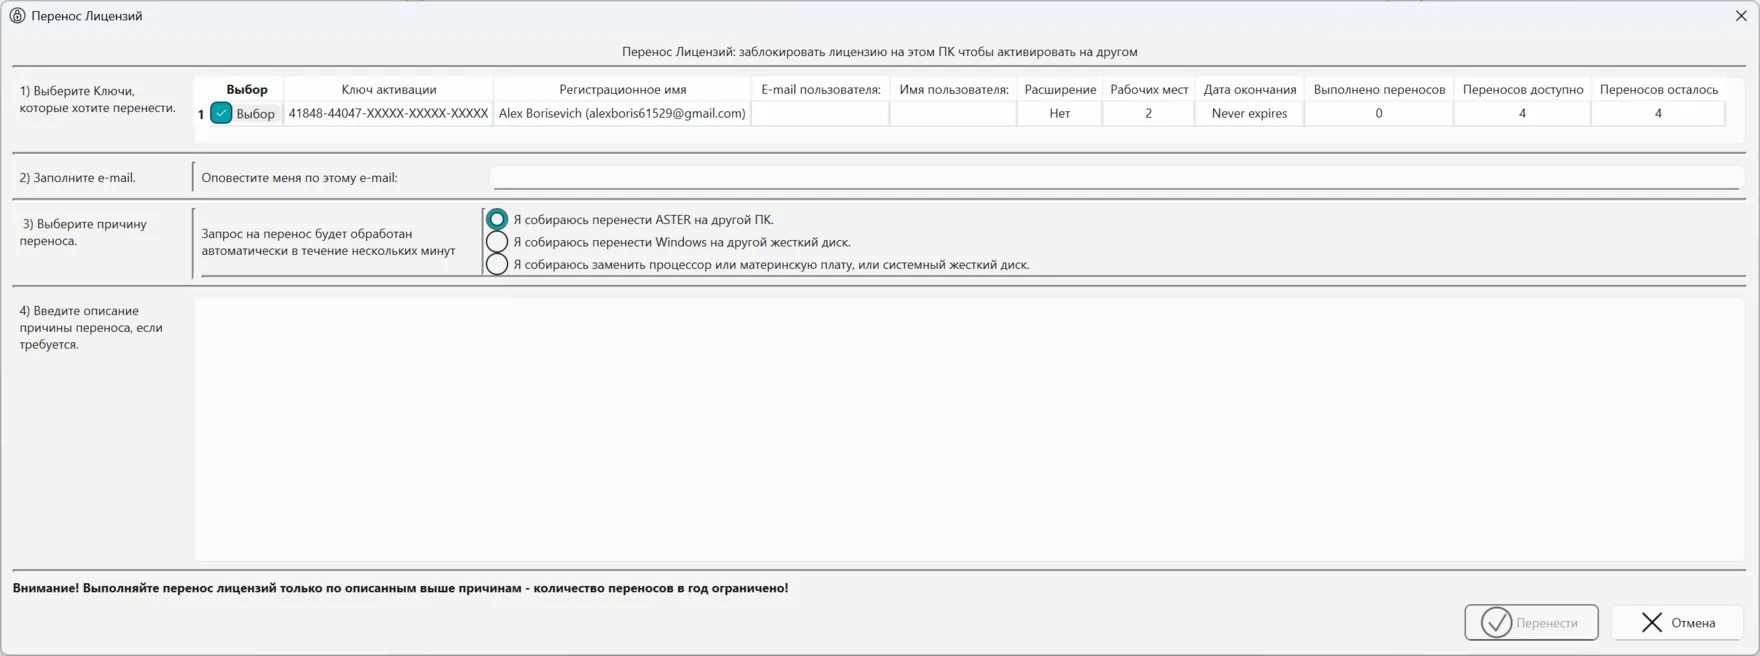Viewport: 1760px width, 656px height.
Task: Close the Перенос Лицензий window
Action: [x=1741, y=16]
